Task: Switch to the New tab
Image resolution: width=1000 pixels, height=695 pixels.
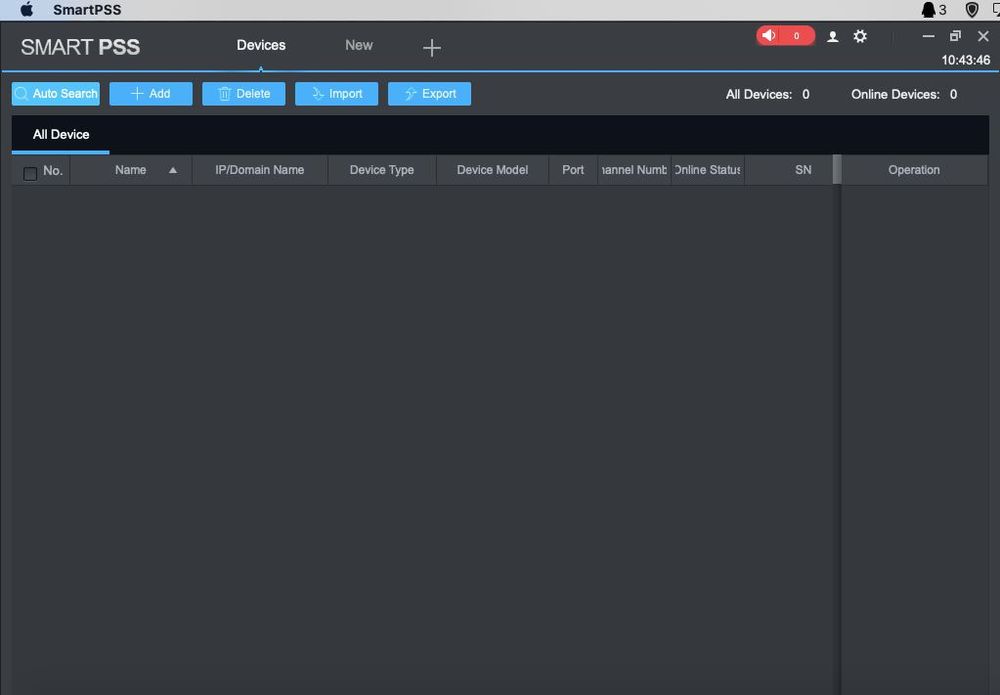Action: (x=358, y=45)
